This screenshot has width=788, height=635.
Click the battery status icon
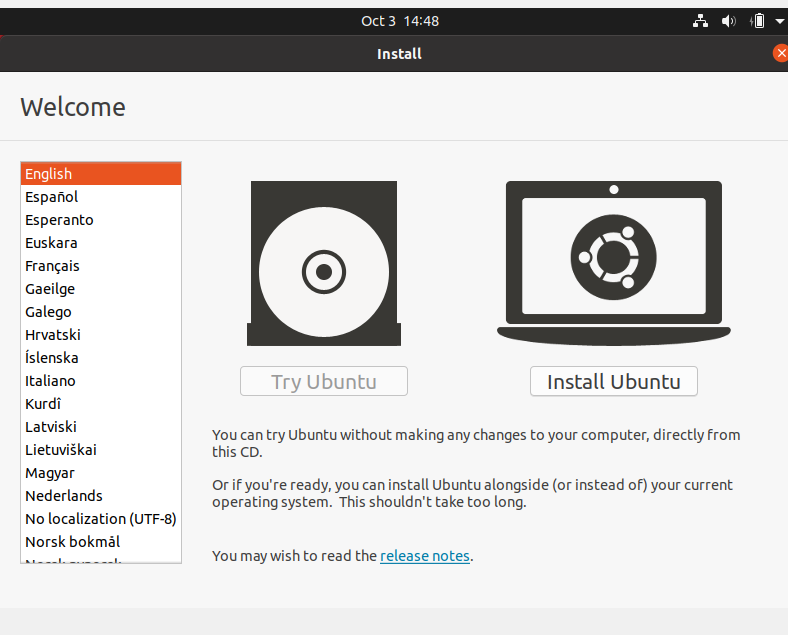pyautogui.click(x=757, y=21)
